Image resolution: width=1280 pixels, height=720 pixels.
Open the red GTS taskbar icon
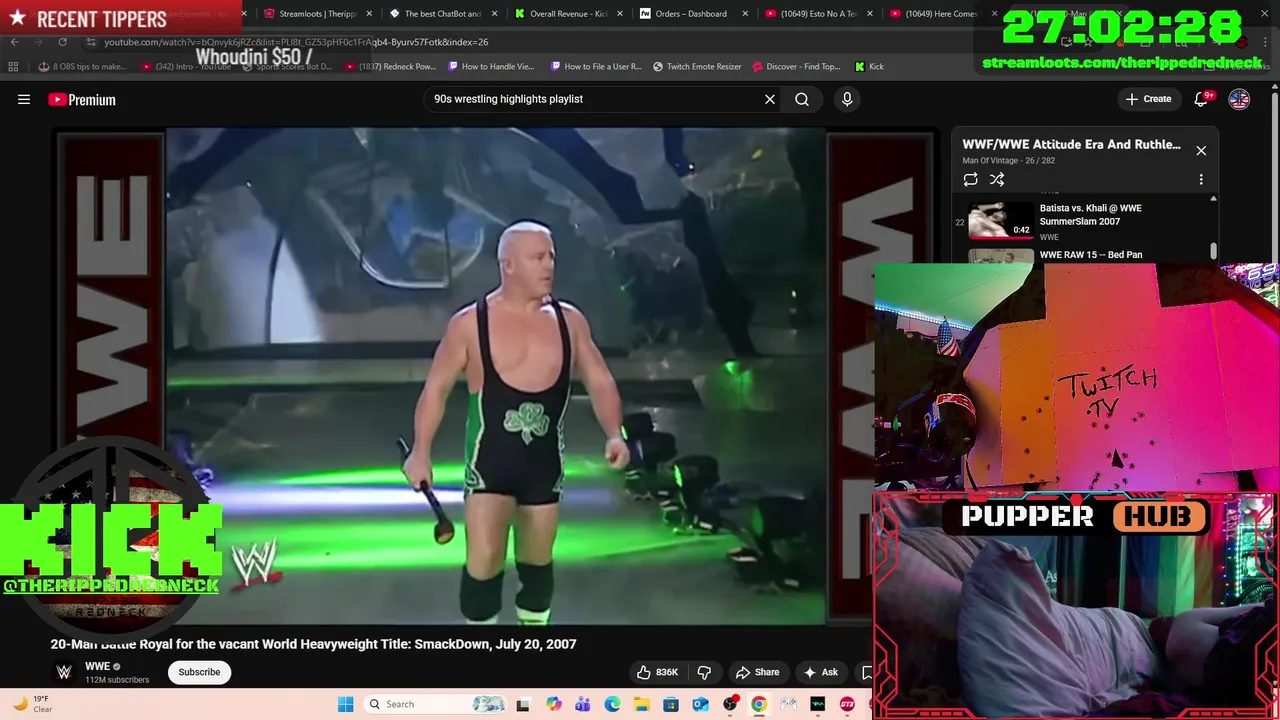click(847, 704)
